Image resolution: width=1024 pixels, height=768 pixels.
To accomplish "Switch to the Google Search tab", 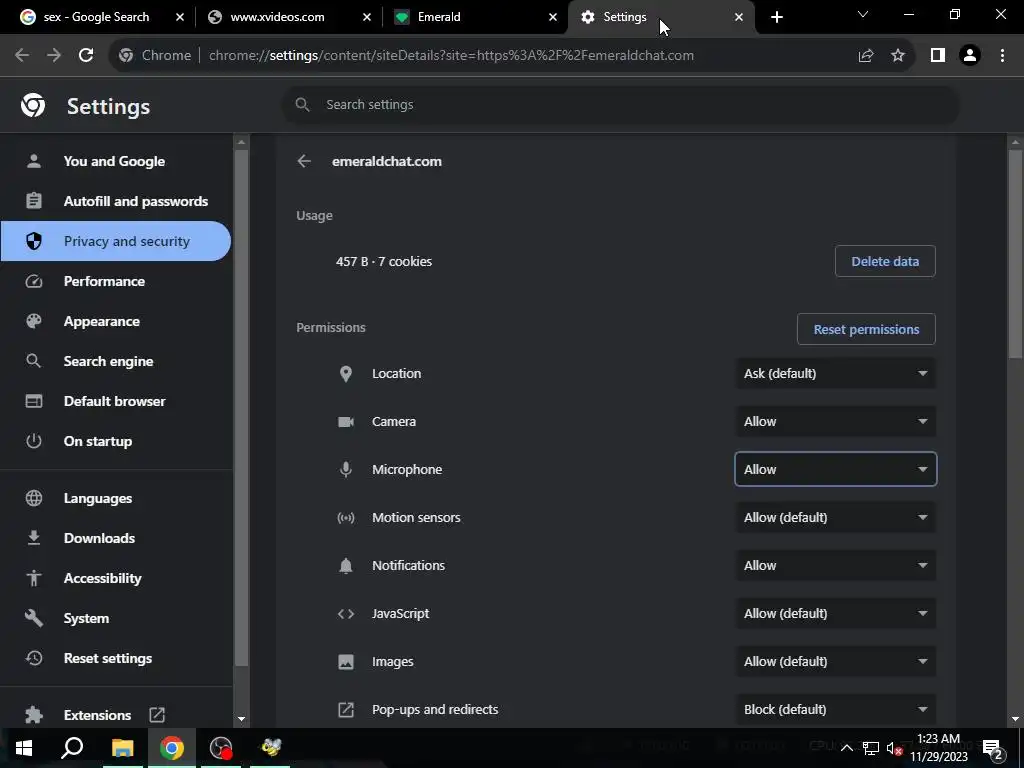I will click(x=102, y=17).
